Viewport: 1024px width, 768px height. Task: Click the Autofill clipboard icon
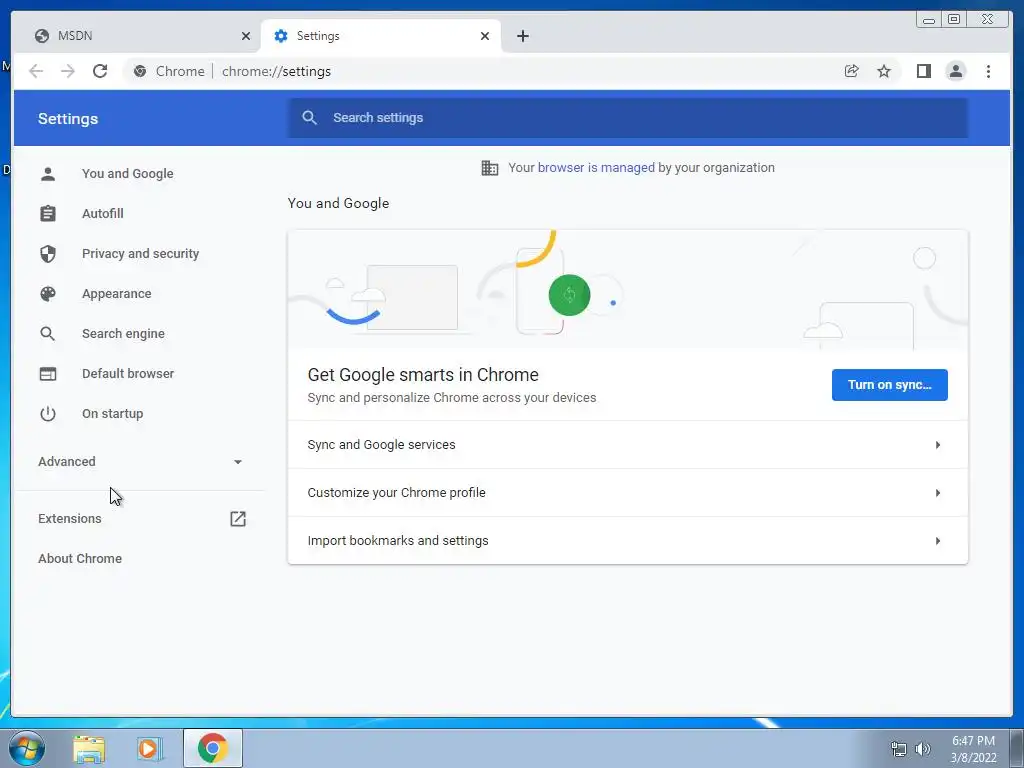(x=48, y=214)
